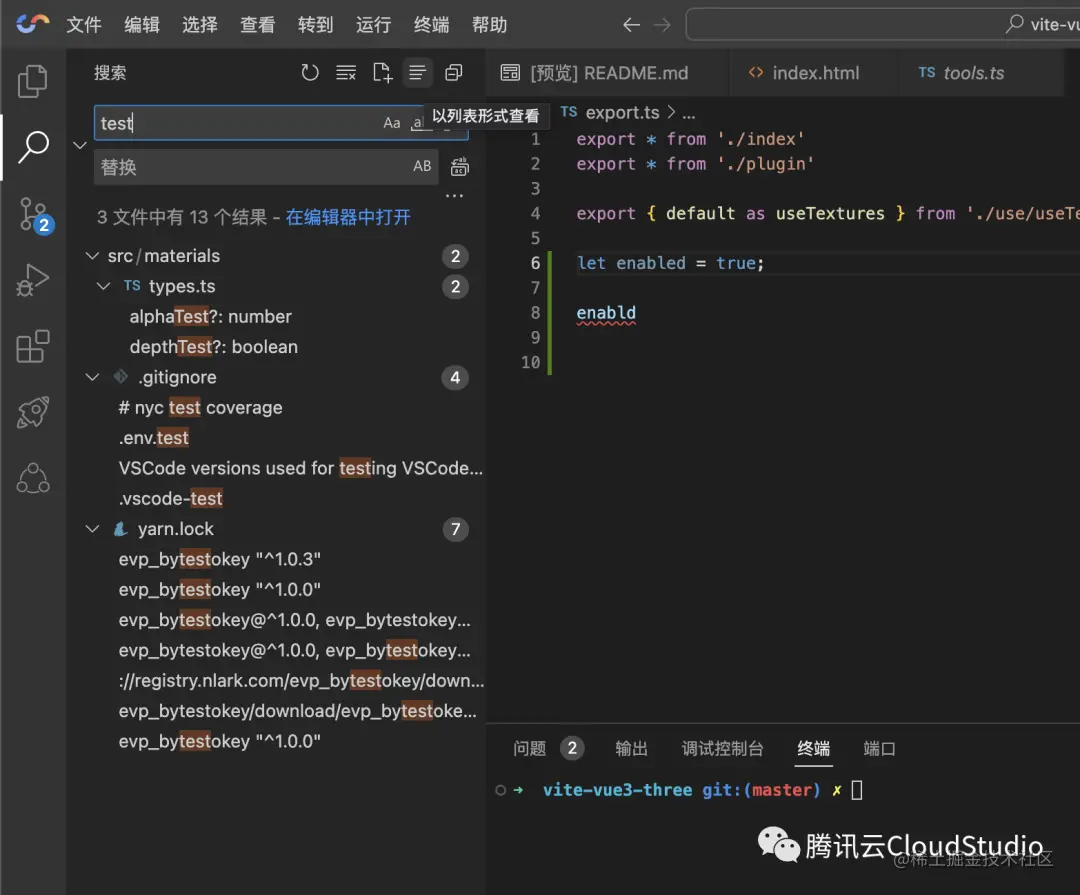Open the VSCode versions used for testing result
The width and height of the screenshot is (1080, 895).
300,468
